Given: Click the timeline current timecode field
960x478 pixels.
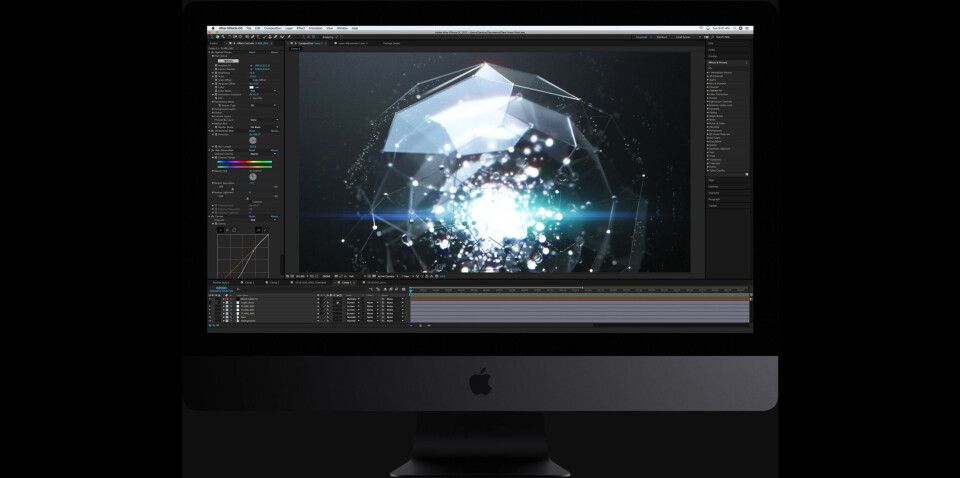Looking at the screenshot, I should tap(222, 289).
